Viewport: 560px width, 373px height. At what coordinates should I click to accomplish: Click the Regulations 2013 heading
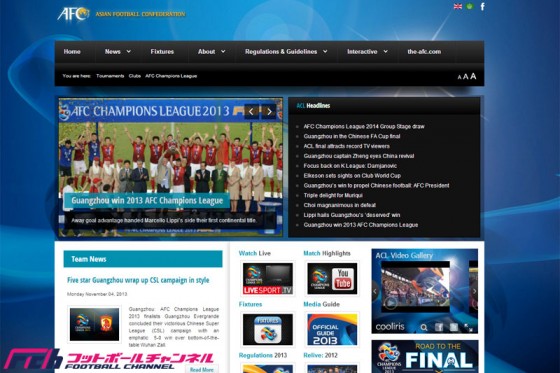point(263,355)
